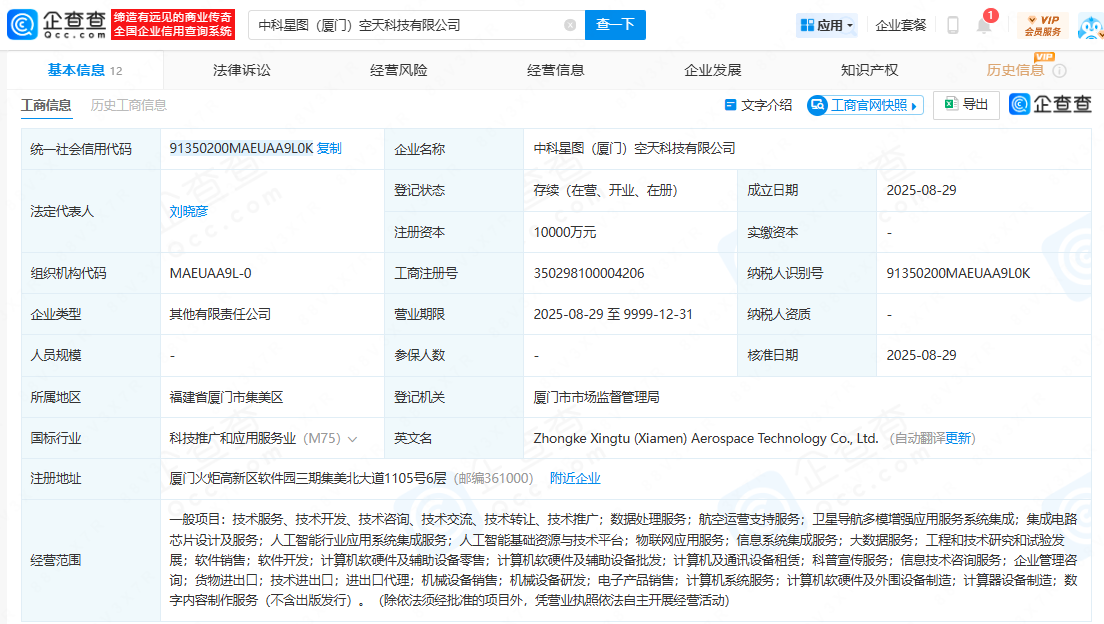The image size is (1104, 624).
Task: Open 附近企业 link
Action: pos(575,478)
